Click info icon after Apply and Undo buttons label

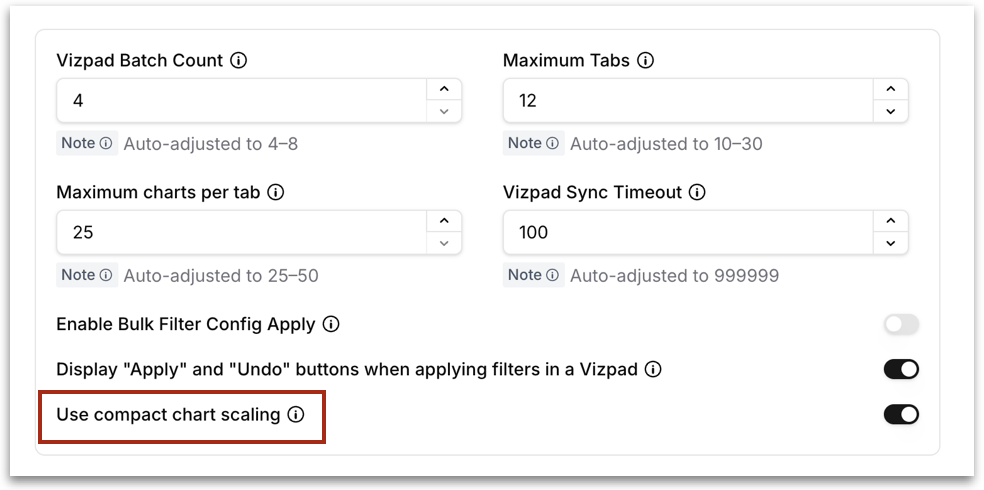click(653, 370)
